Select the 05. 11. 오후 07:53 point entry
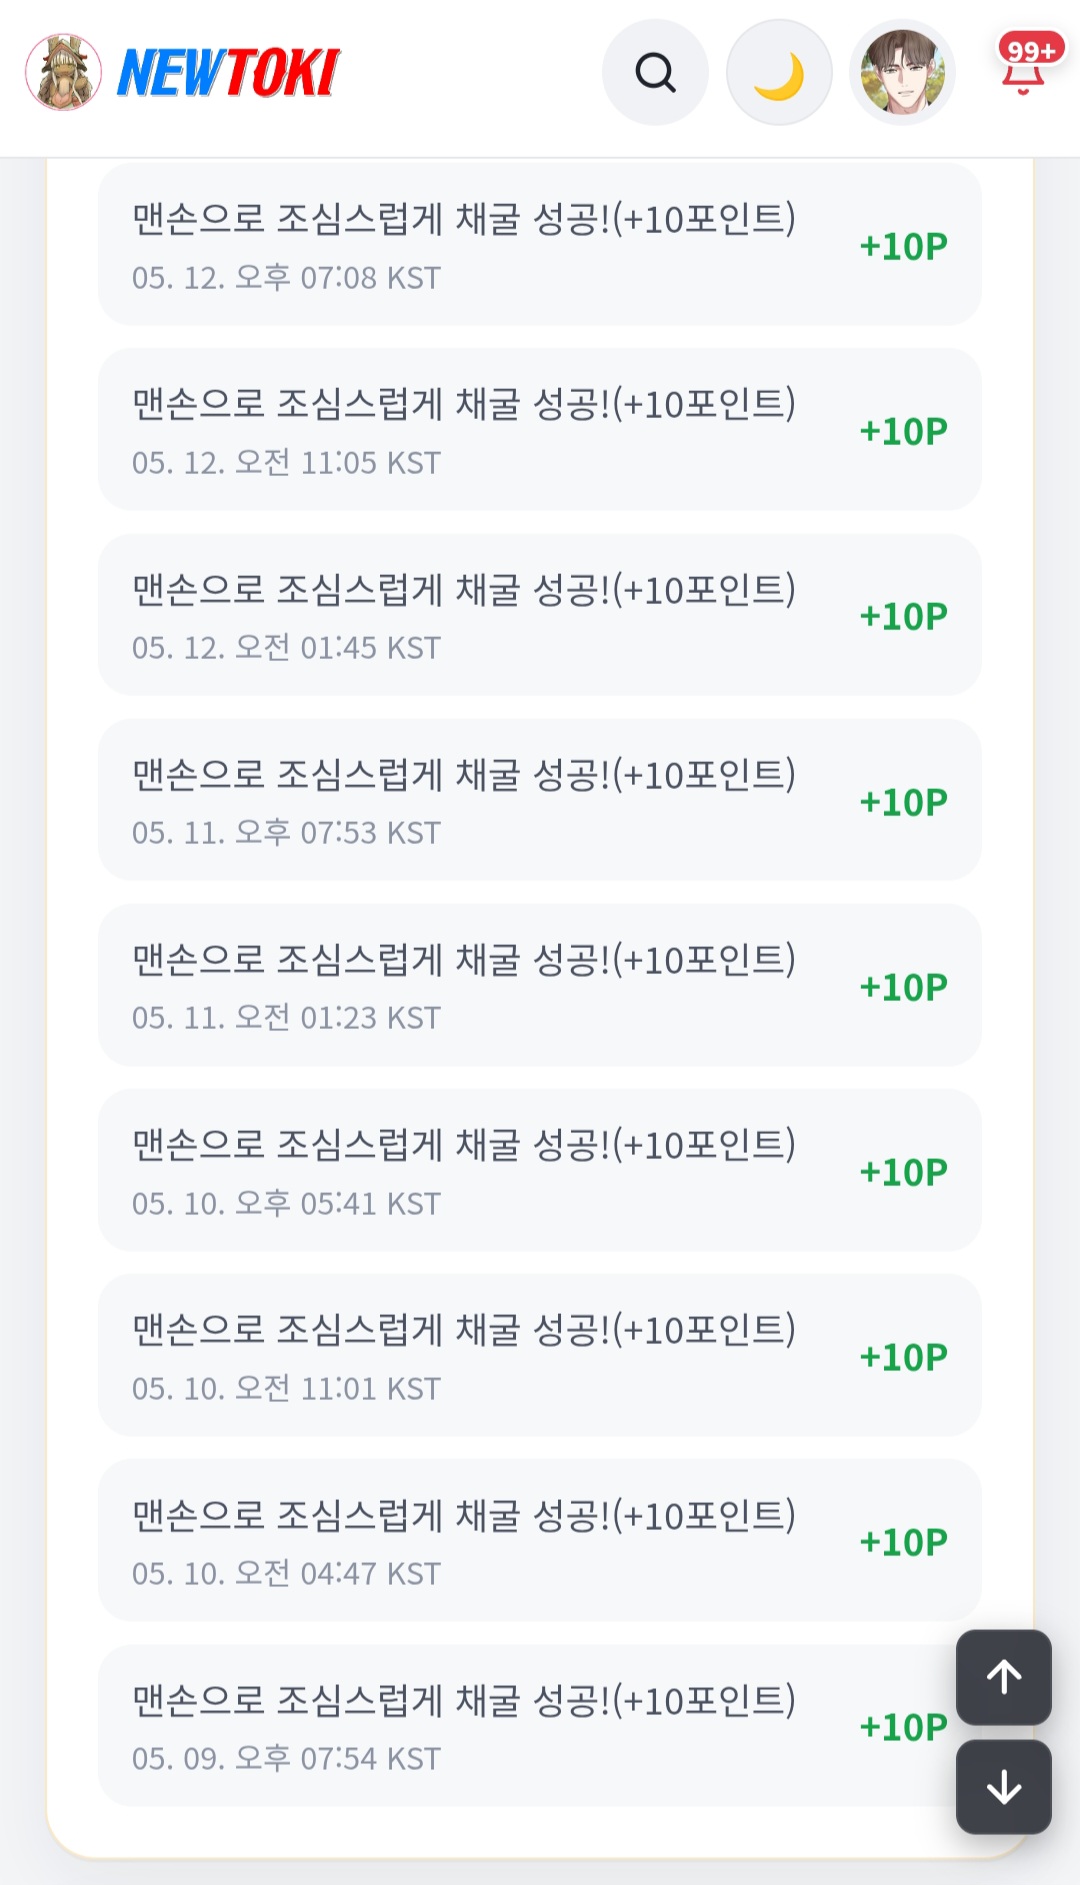Viewport: 1080px width, 1885px height. 540,799
